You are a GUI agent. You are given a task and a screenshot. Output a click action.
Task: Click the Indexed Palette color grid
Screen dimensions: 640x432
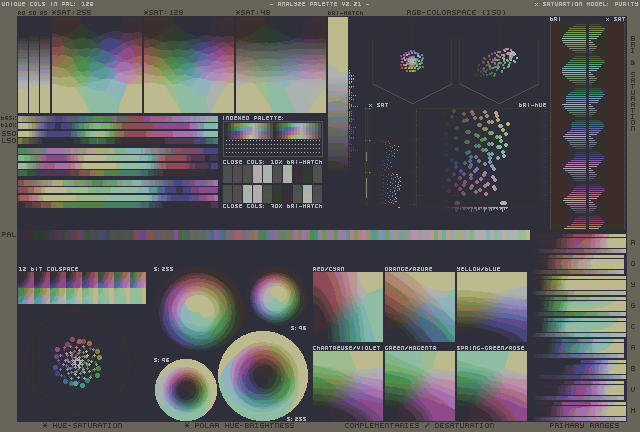coord(272,139)
